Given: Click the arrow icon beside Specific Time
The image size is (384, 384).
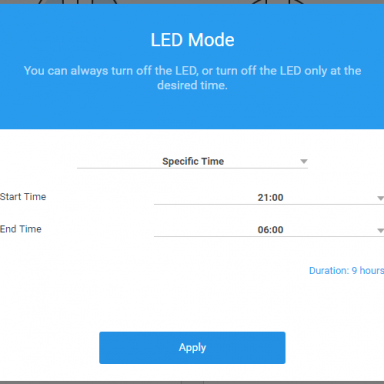Looking at the screenshot, I should 304,161.
